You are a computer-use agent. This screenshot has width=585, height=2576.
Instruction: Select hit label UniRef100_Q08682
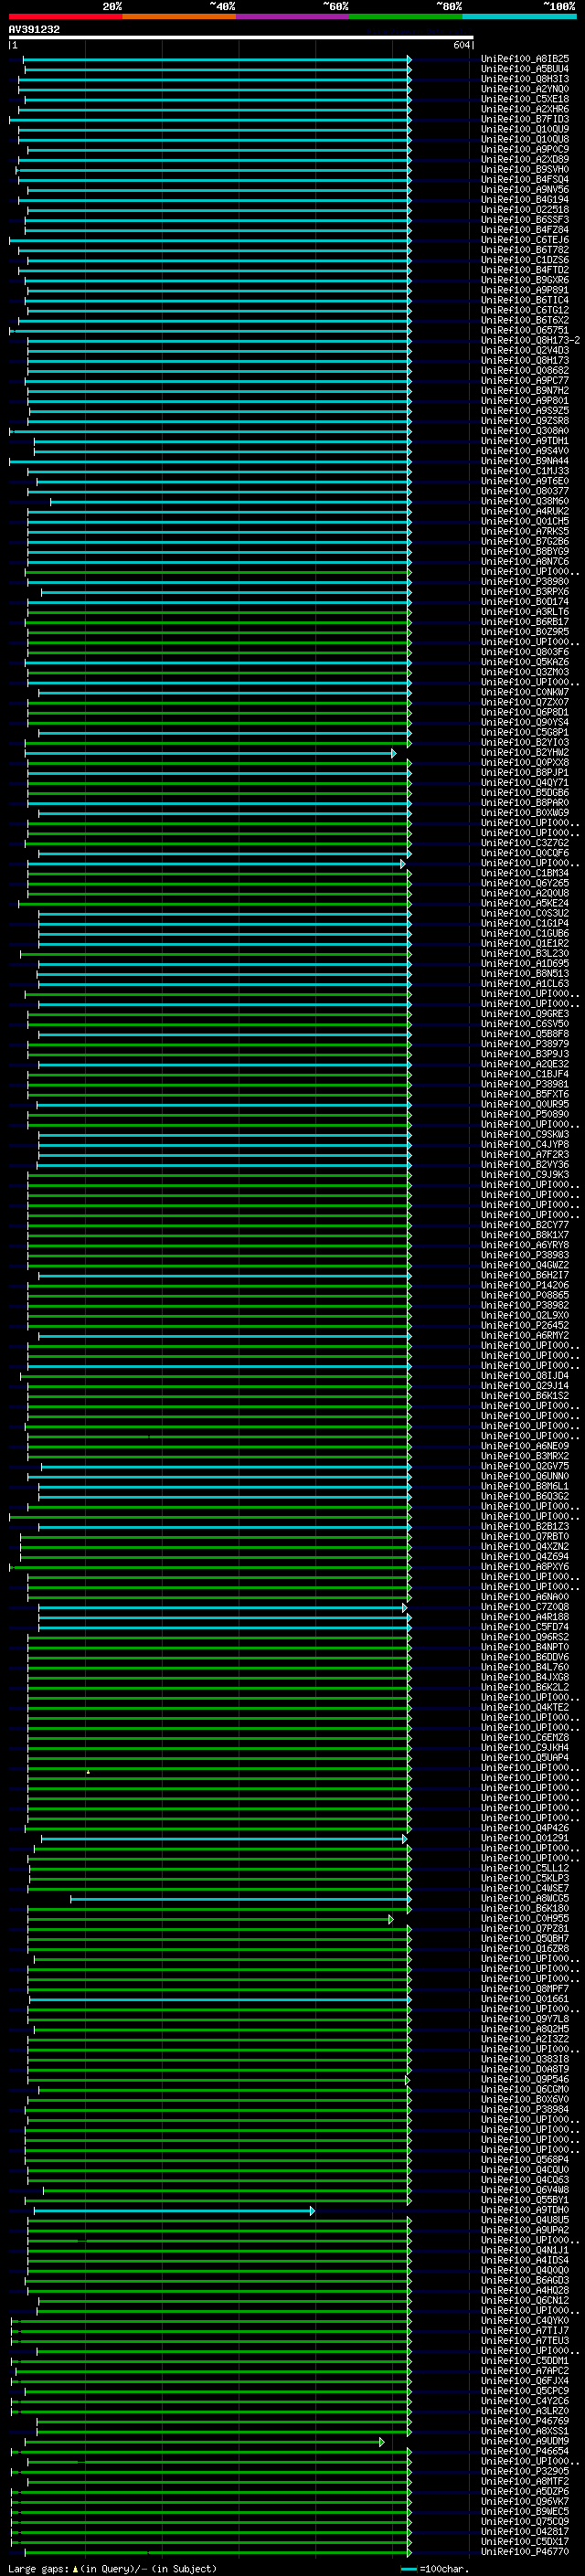(525, 370)
